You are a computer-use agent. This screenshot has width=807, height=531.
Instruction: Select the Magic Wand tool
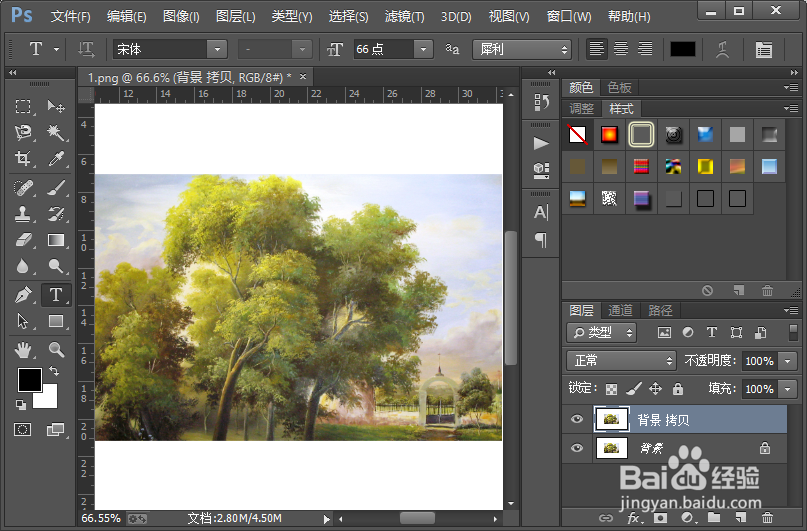(x=56, y=133)
